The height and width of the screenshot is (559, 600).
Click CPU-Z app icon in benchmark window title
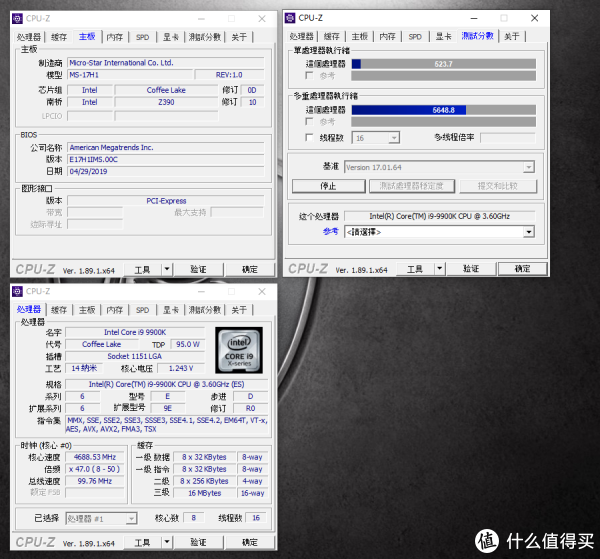(x=290, y=18)
